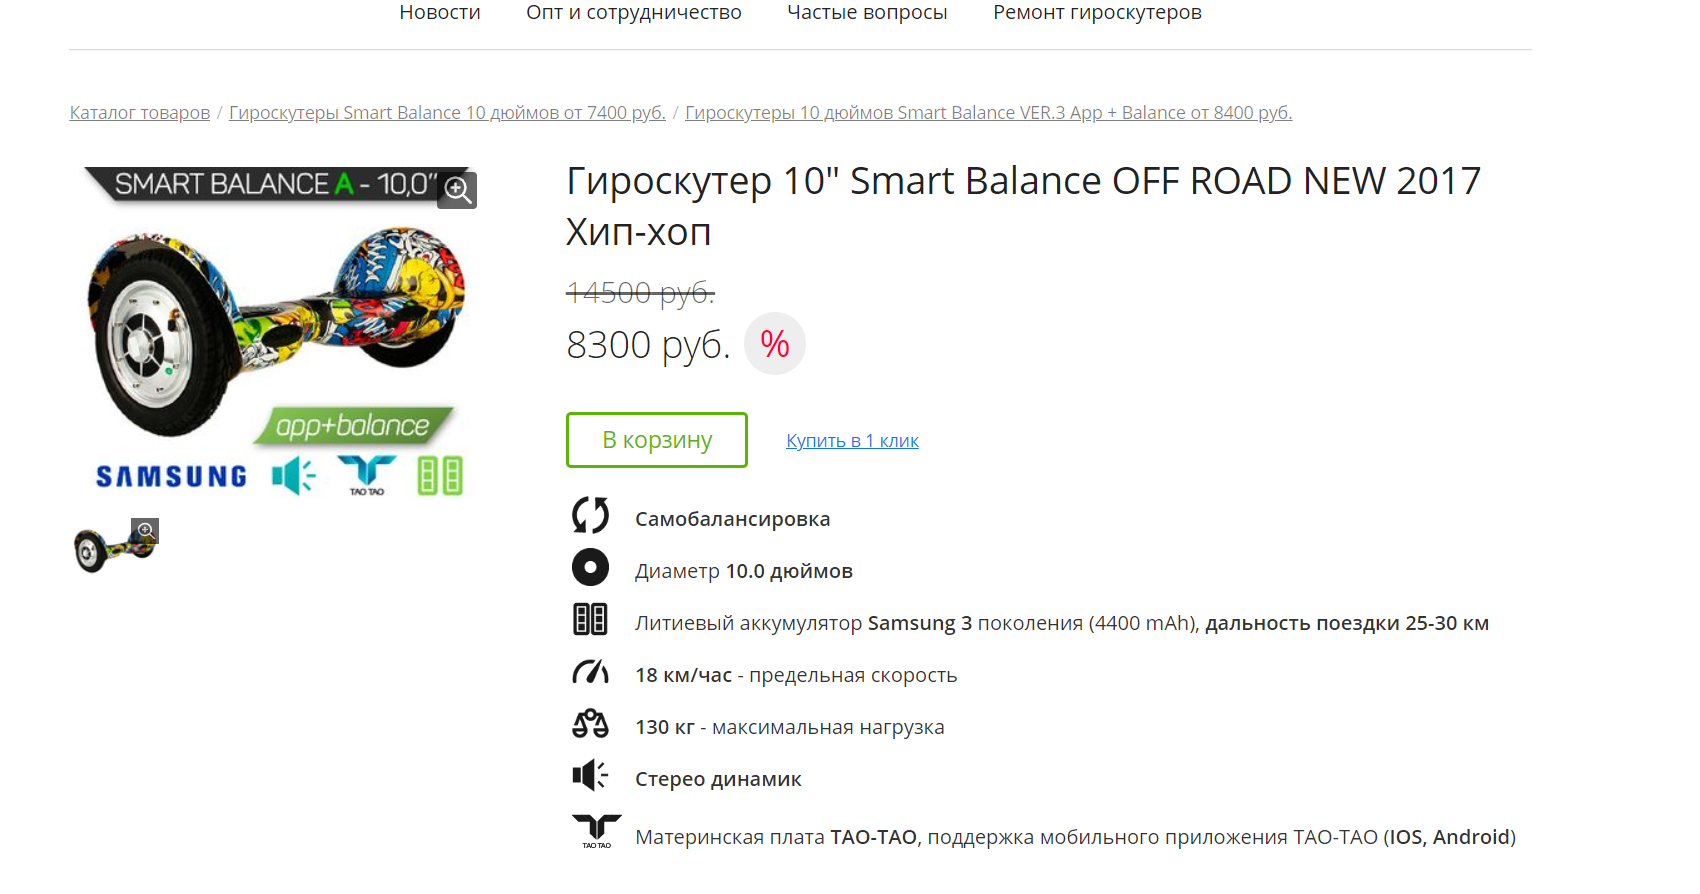Click the self-balancing arrows icon
The width and height of the screenshot is (1700, 894).
click(590, 515)
